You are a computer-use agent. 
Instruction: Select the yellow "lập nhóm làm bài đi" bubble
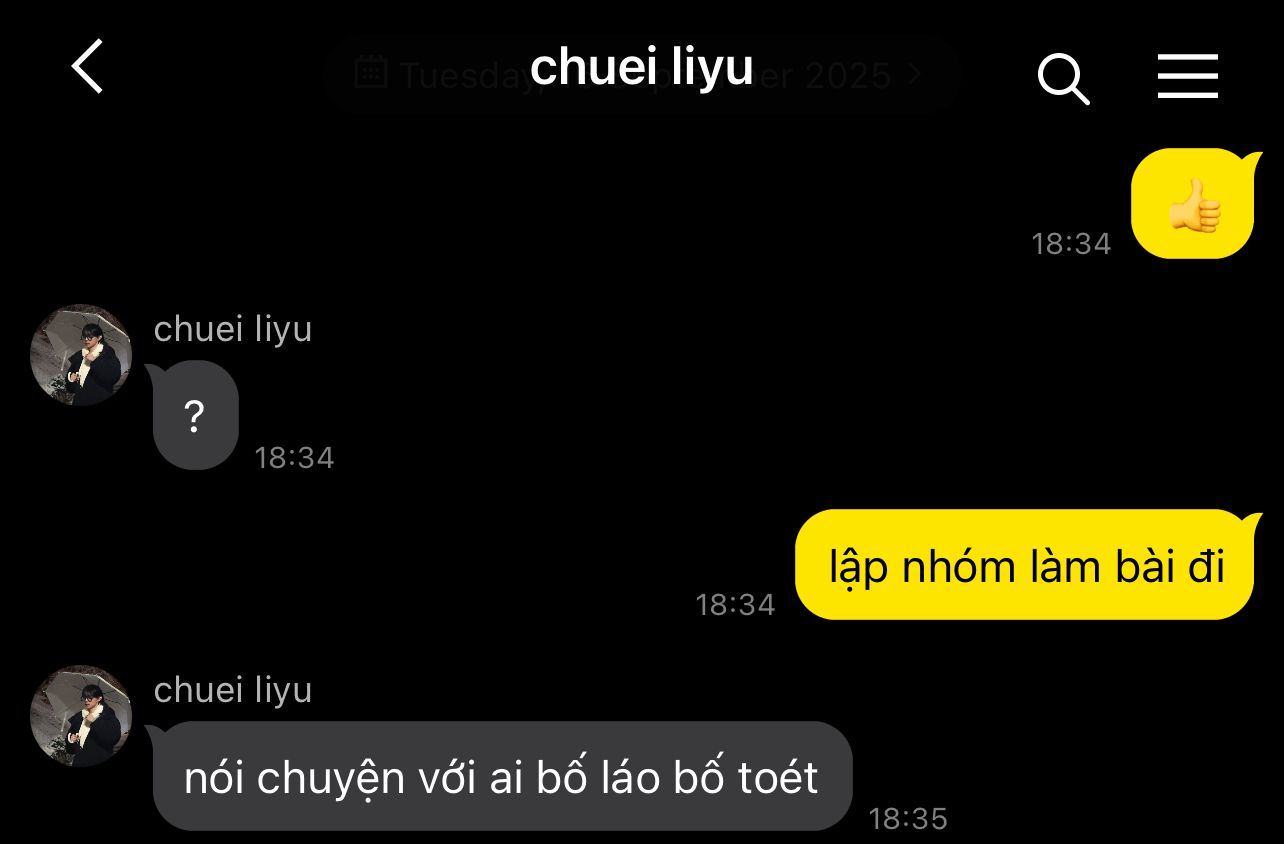point(1026,565)
